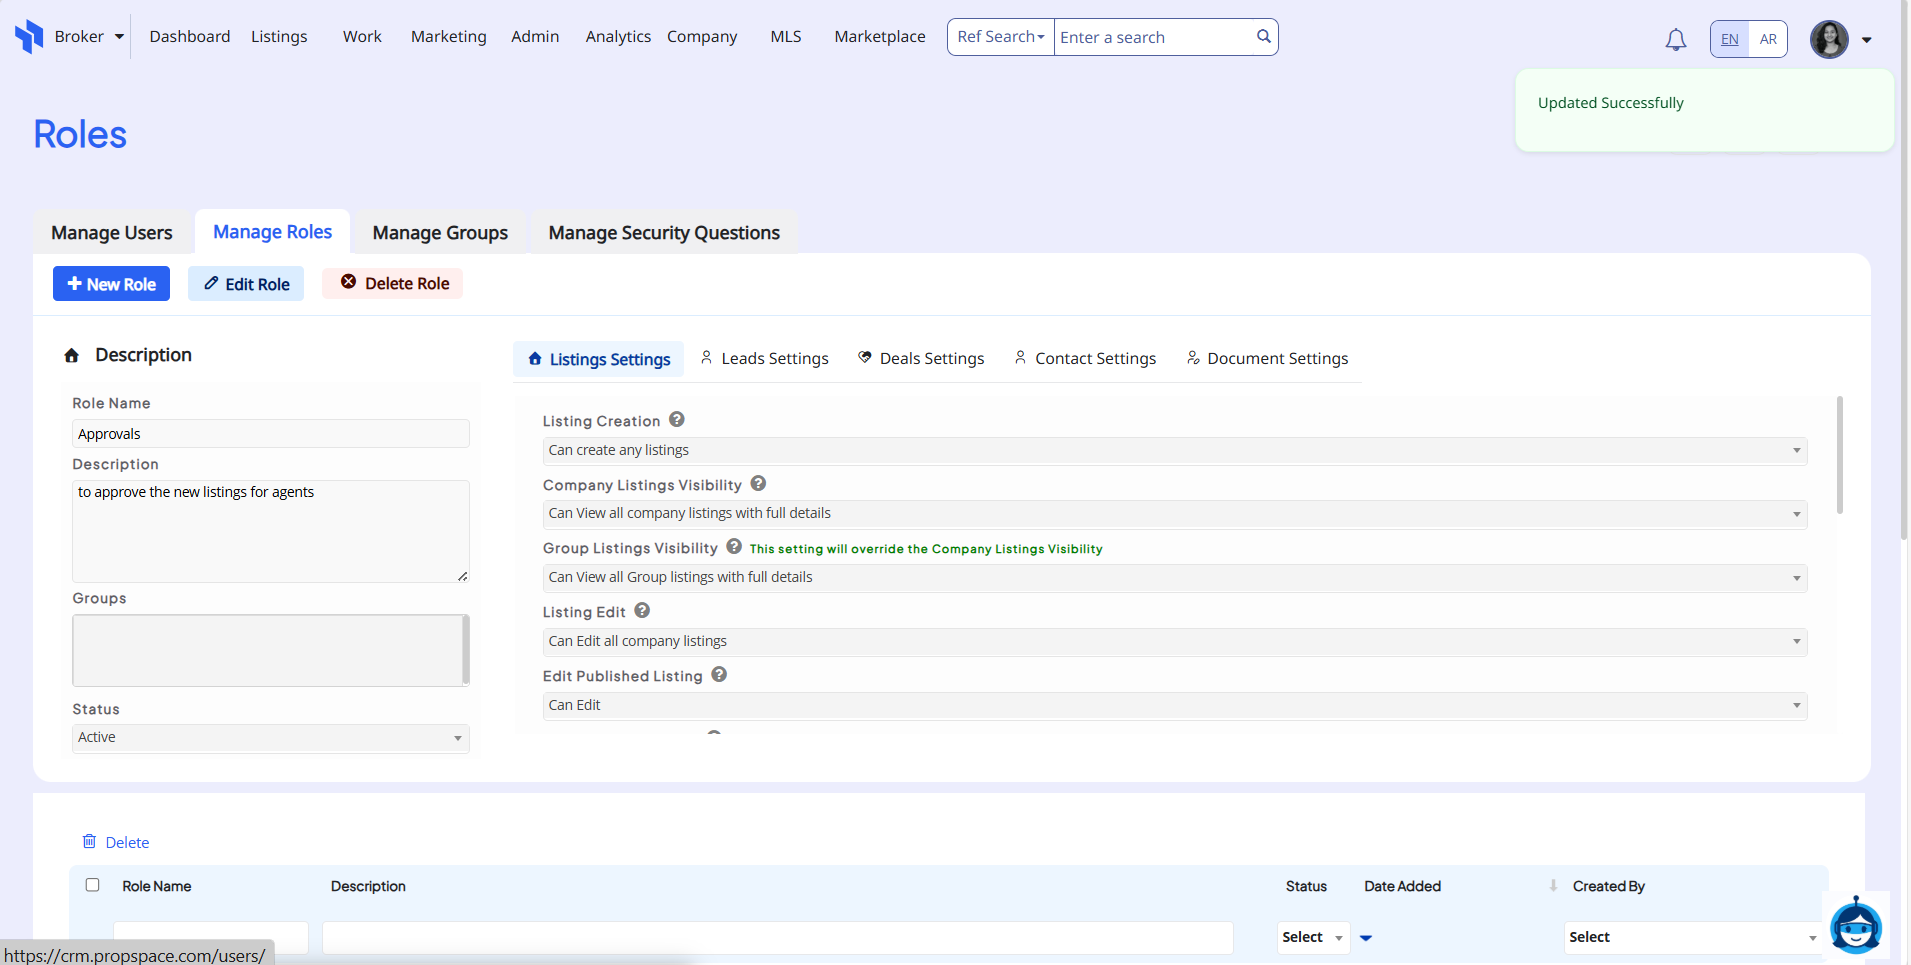Click help icon next to Company Listings Visibility
The height and width of the screenshot is (965, 1911).
click(758, 484)
